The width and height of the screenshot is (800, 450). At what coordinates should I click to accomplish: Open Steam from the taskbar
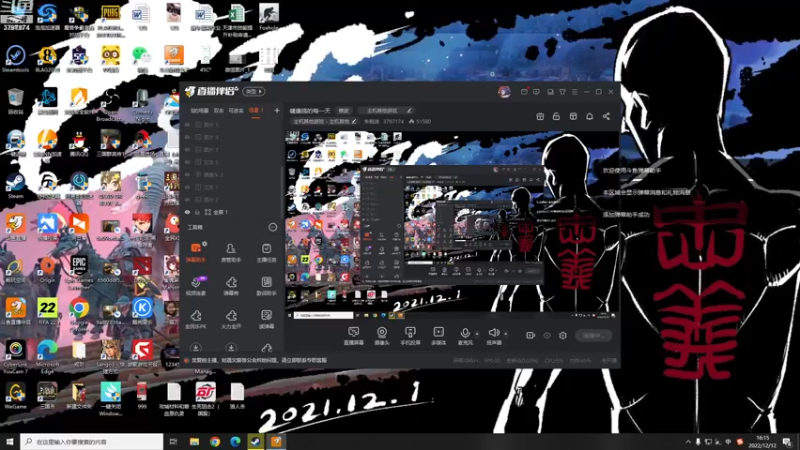coord(256,441)
